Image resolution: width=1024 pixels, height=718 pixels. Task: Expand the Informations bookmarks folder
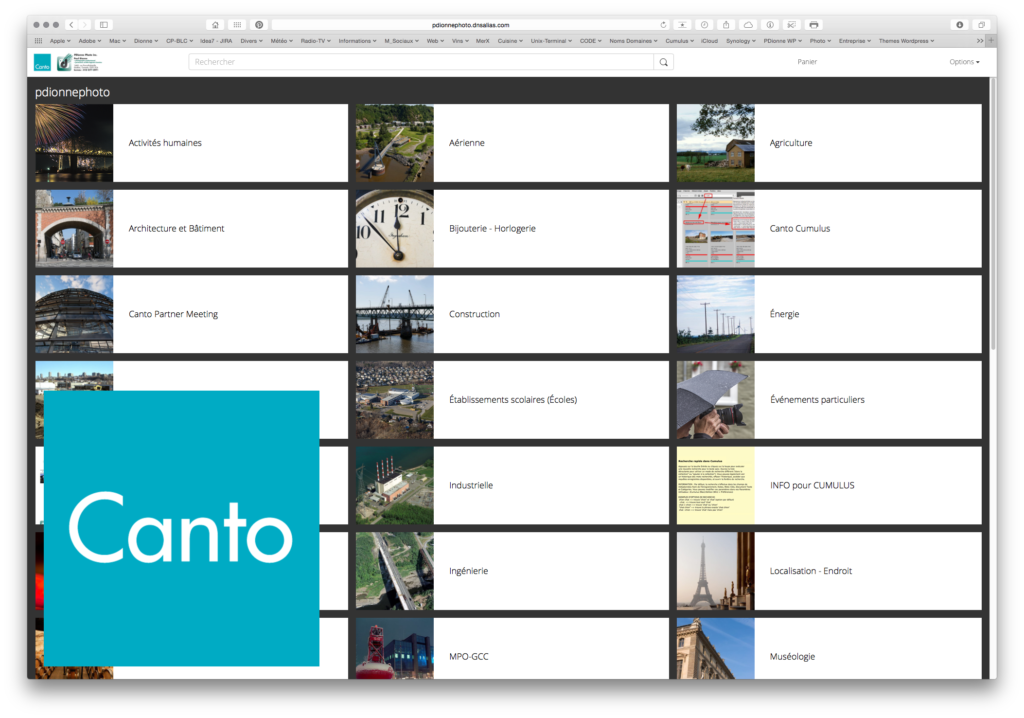(357, 41)
